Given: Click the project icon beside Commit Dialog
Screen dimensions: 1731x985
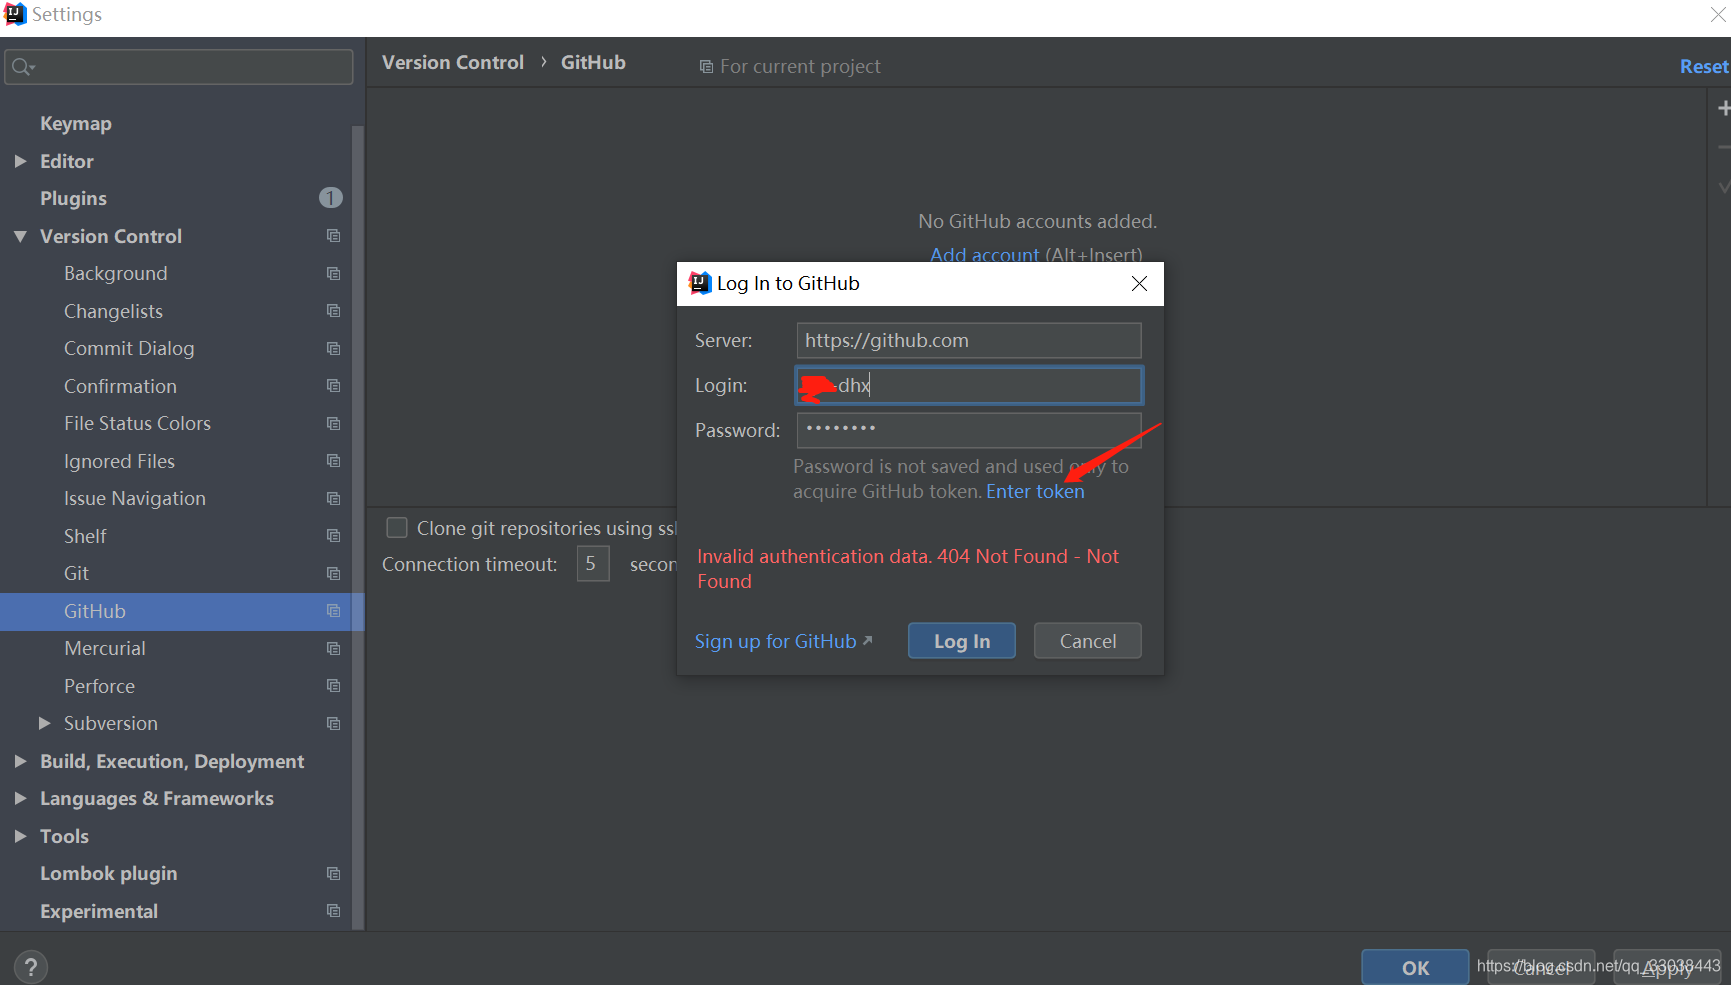Looking at the screenshot, I should point(333,348).
